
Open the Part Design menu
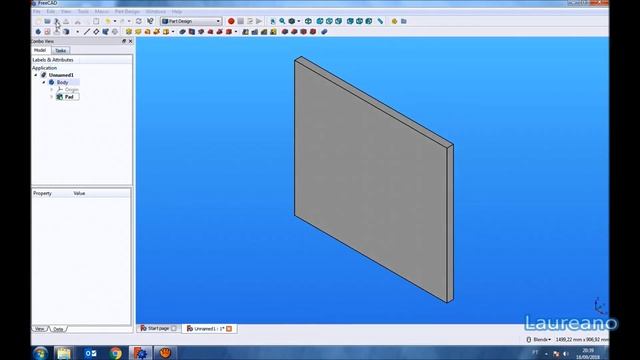[x=127, y=12]
